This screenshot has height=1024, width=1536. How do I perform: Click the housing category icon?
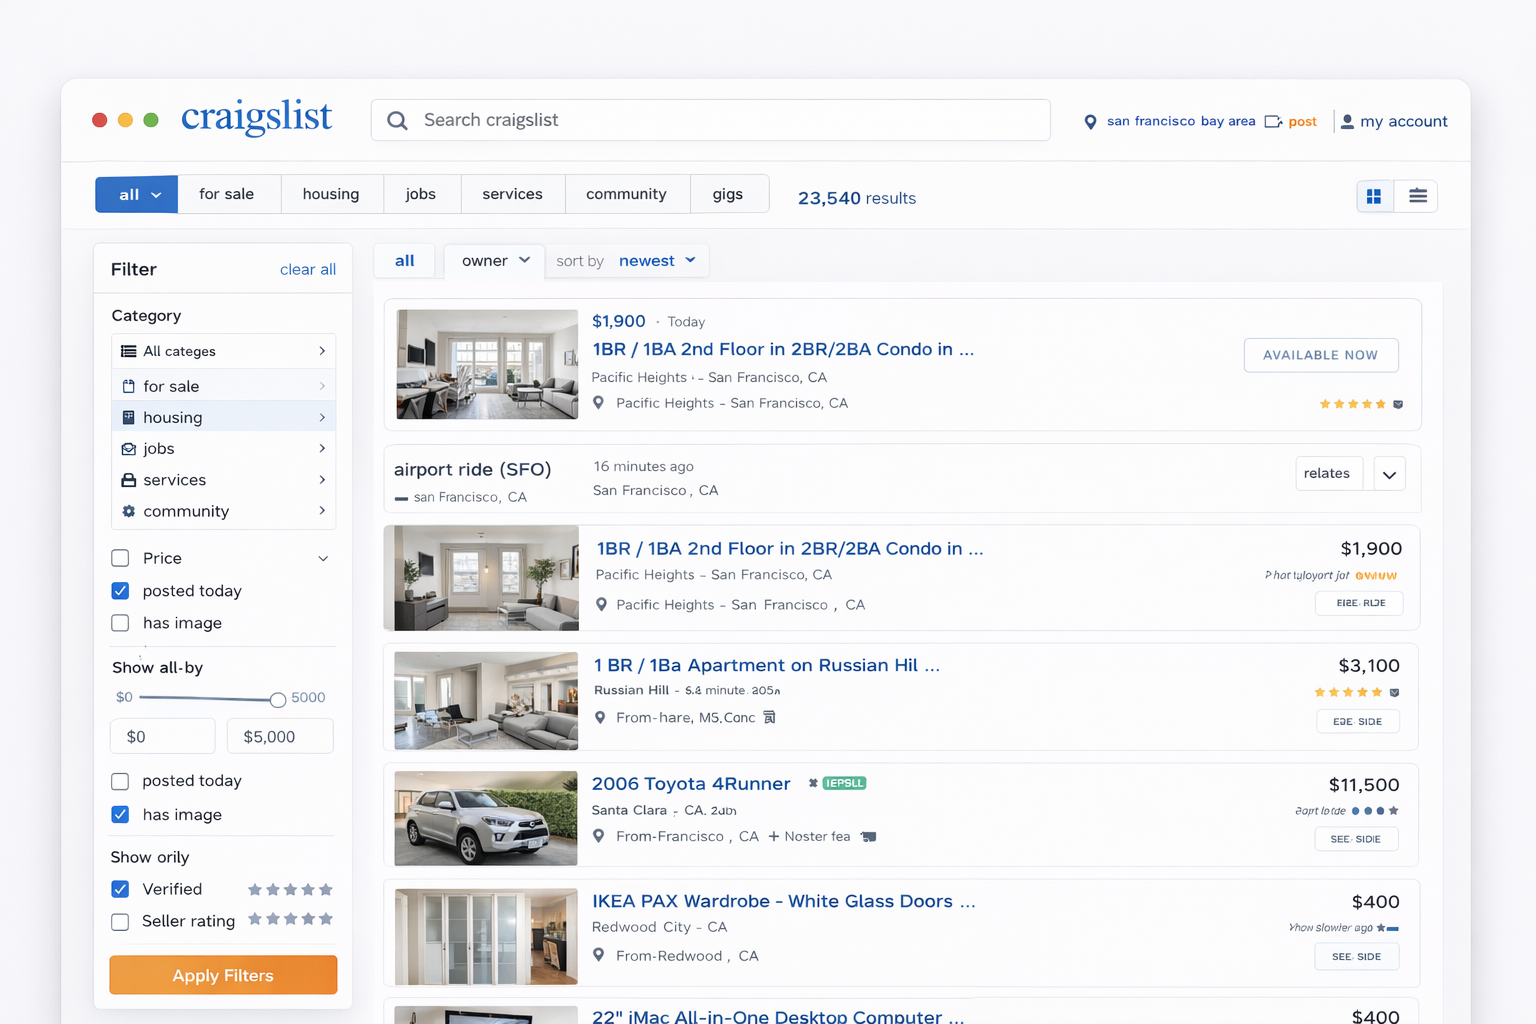click(x=129, y=417)
